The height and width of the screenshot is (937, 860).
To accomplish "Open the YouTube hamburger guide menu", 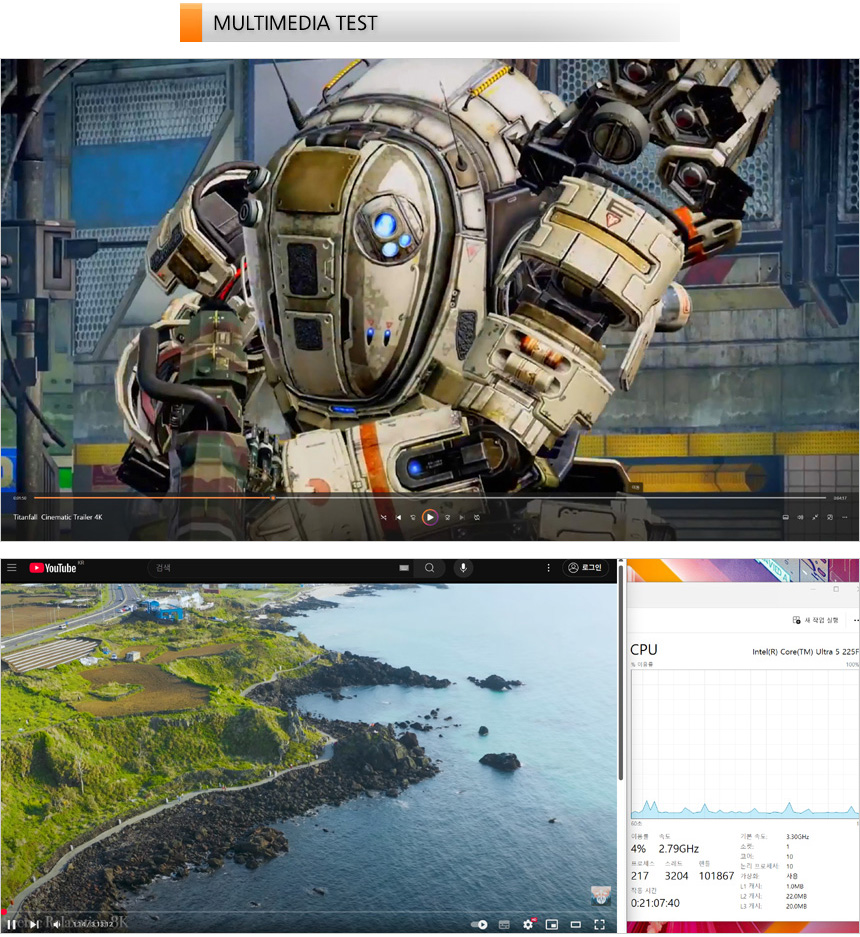I will click(11, 568).
